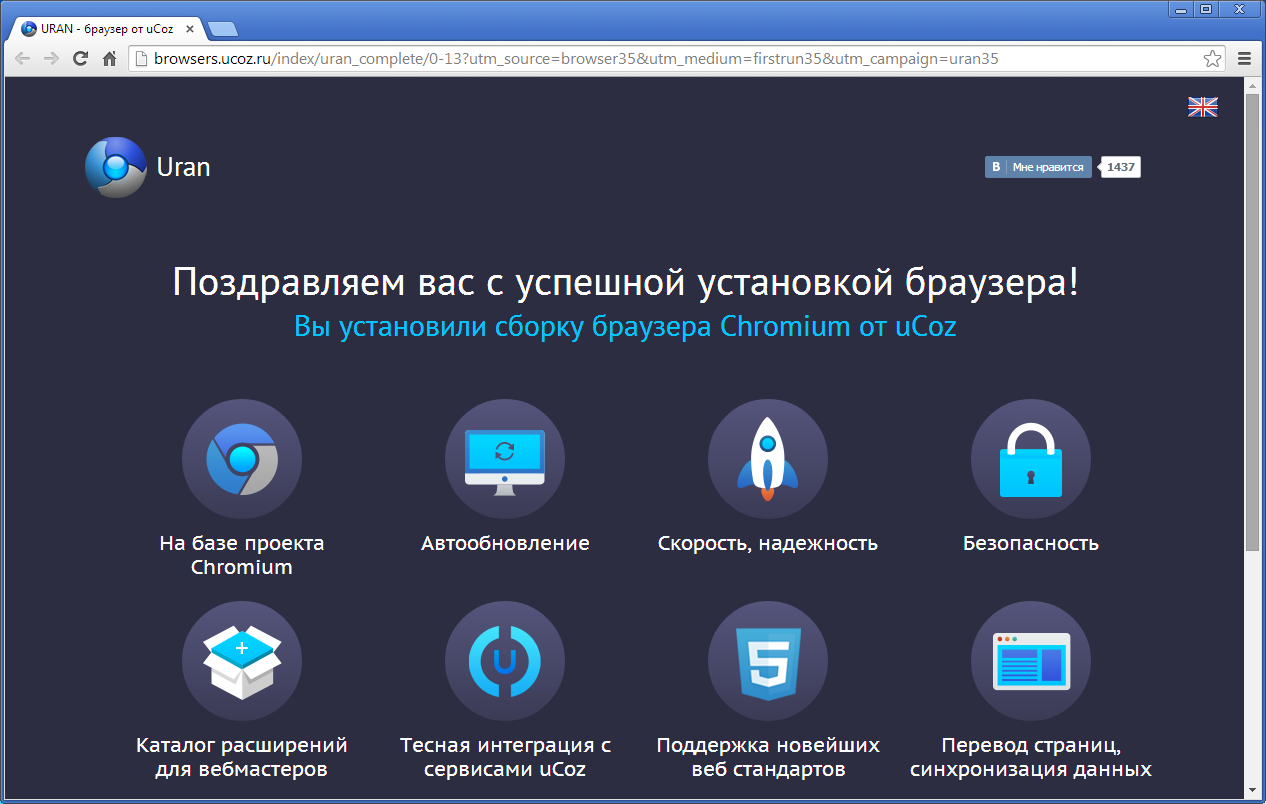Open a new tab
Screen dimensions: 1266x804
point(222,29)
